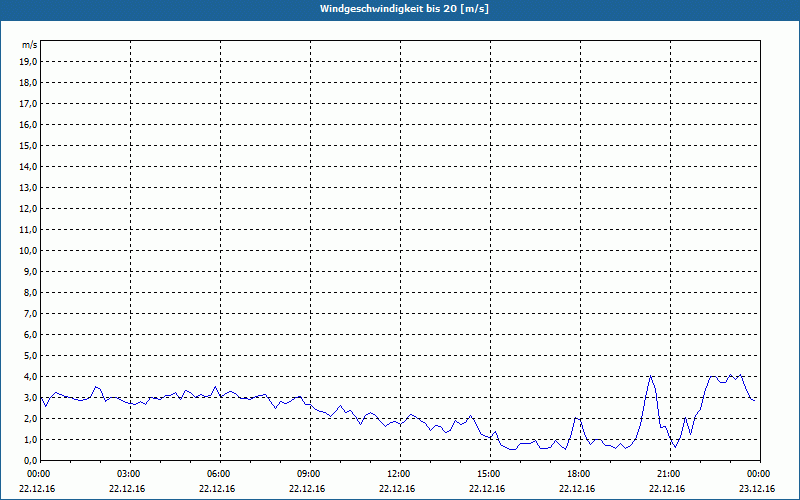Select the '22.12.16' date under 03:00

point(127,489)
